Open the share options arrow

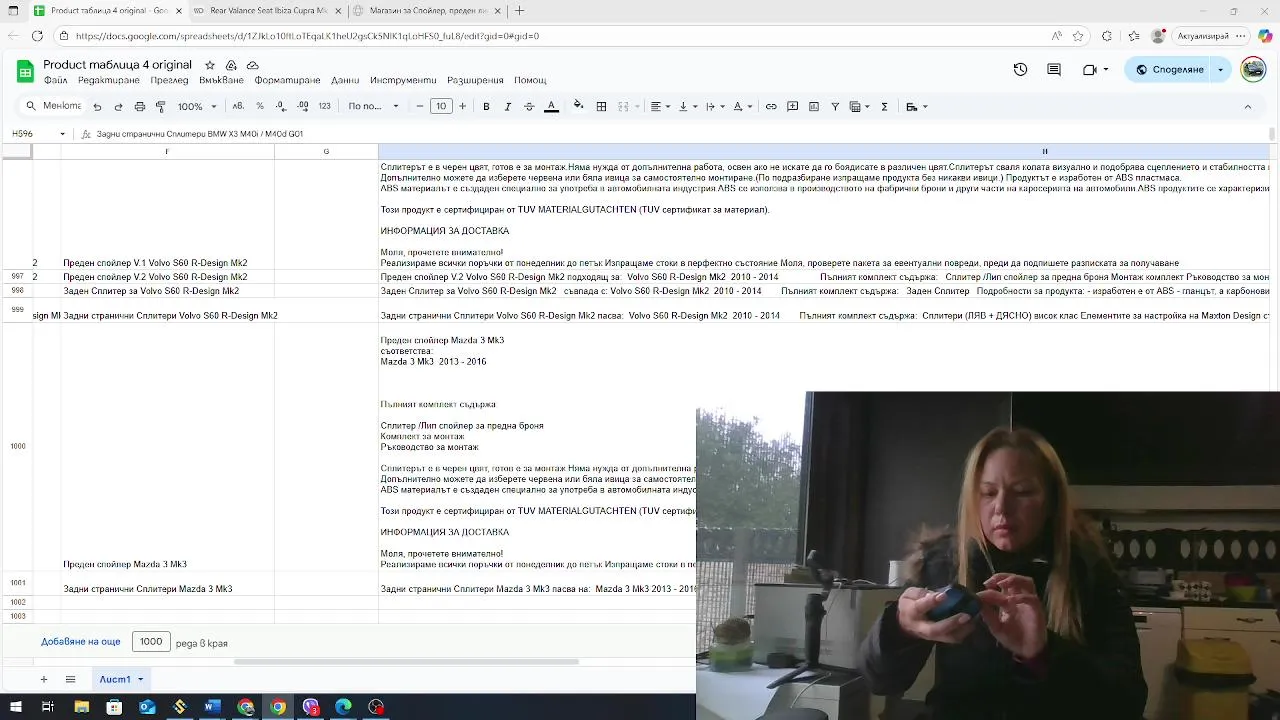click(1221, 69)
